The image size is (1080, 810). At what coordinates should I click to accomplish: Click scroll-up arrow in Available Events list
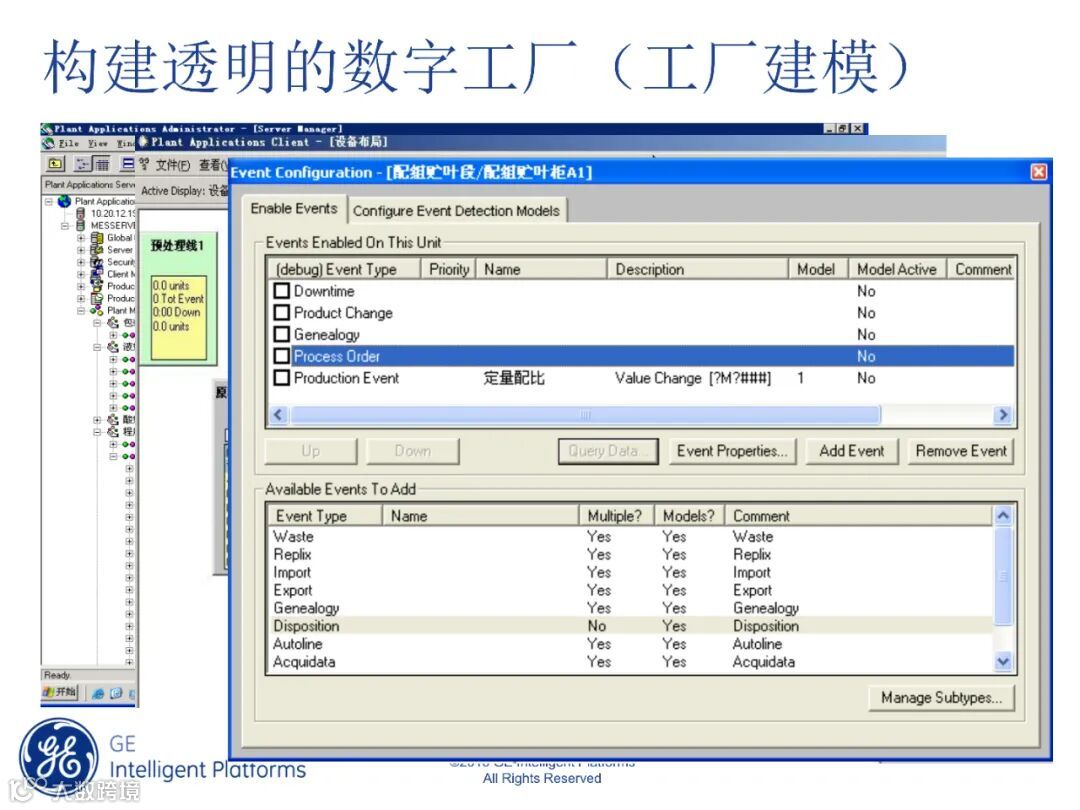(1003, 515)
